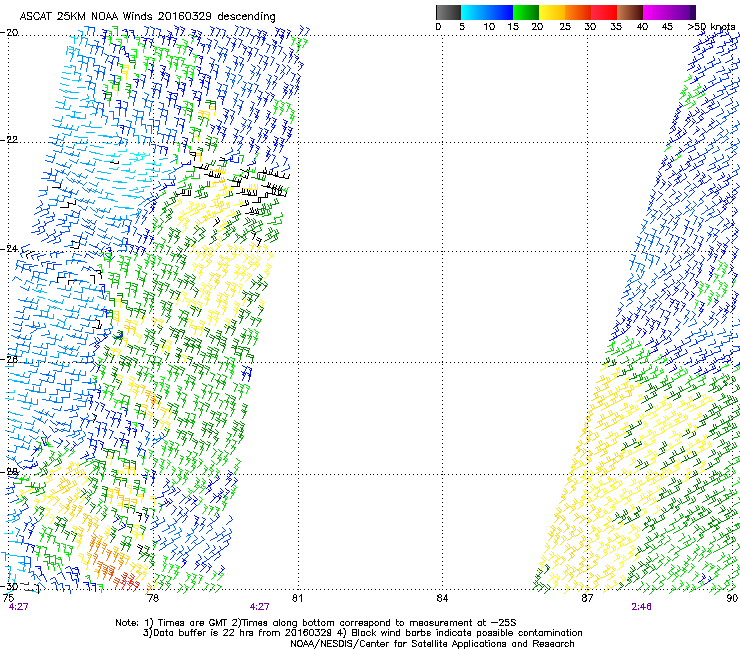Click the ">50 knots" scale label
Screen dimensions: 740x650
coord(711,26)
